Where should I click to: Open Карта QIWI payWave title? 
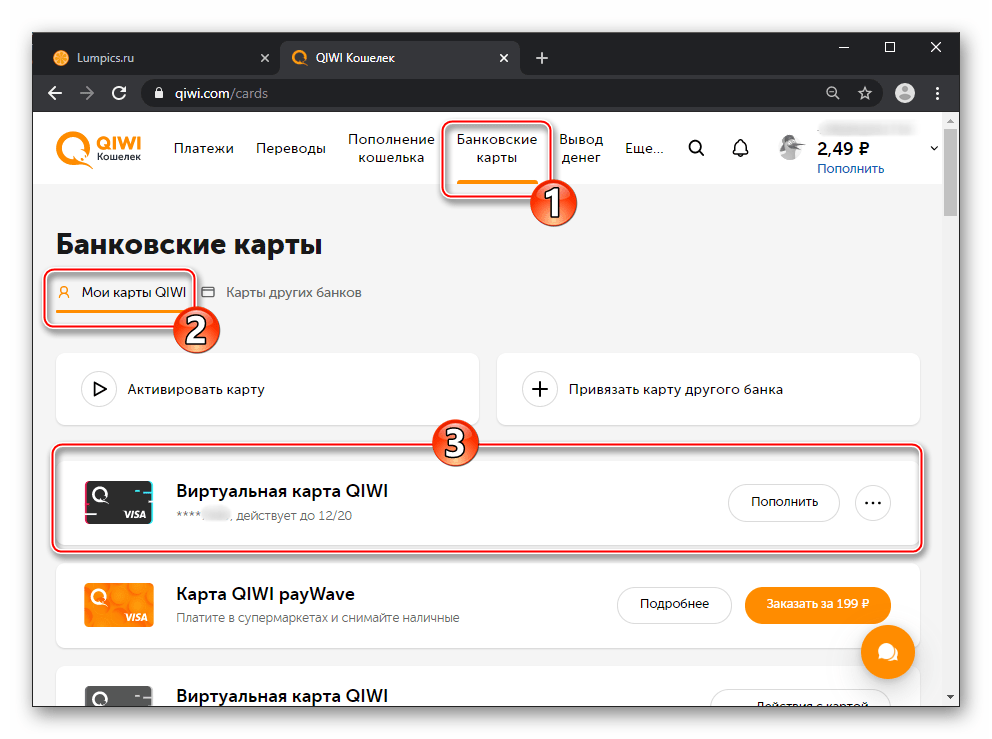265,594
